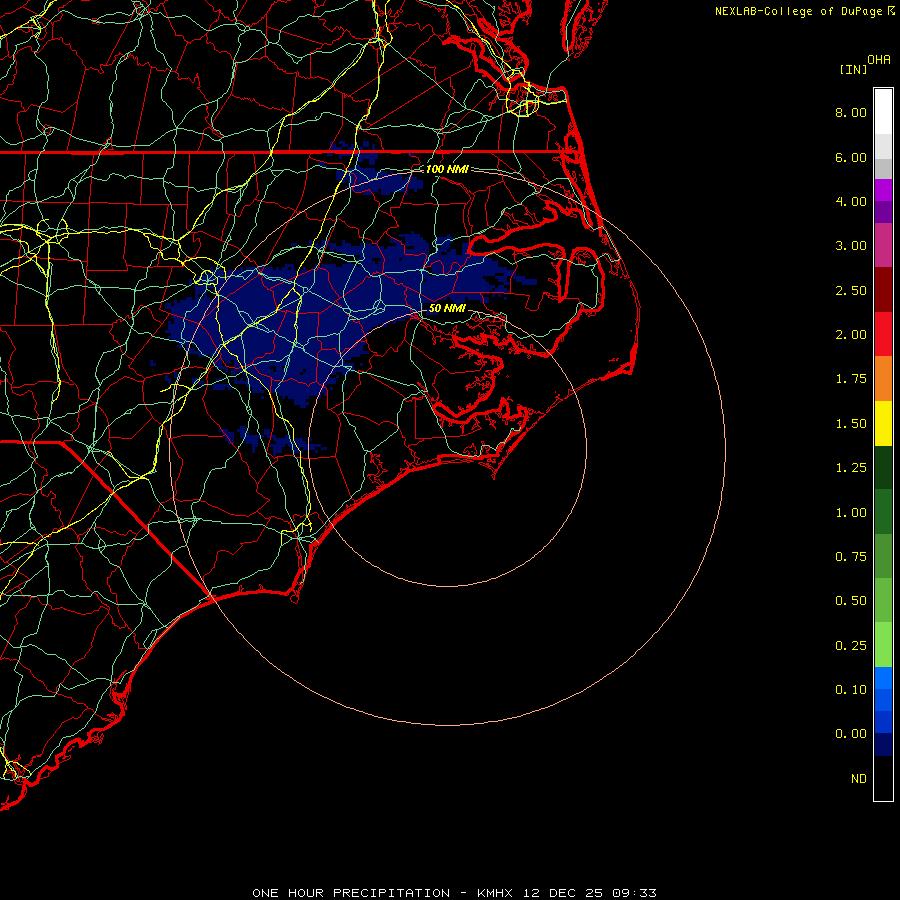Click the ONE HOUR PRECIPITATION title text
This screenshot has width=900, height=900.
(x=351, y=893)
